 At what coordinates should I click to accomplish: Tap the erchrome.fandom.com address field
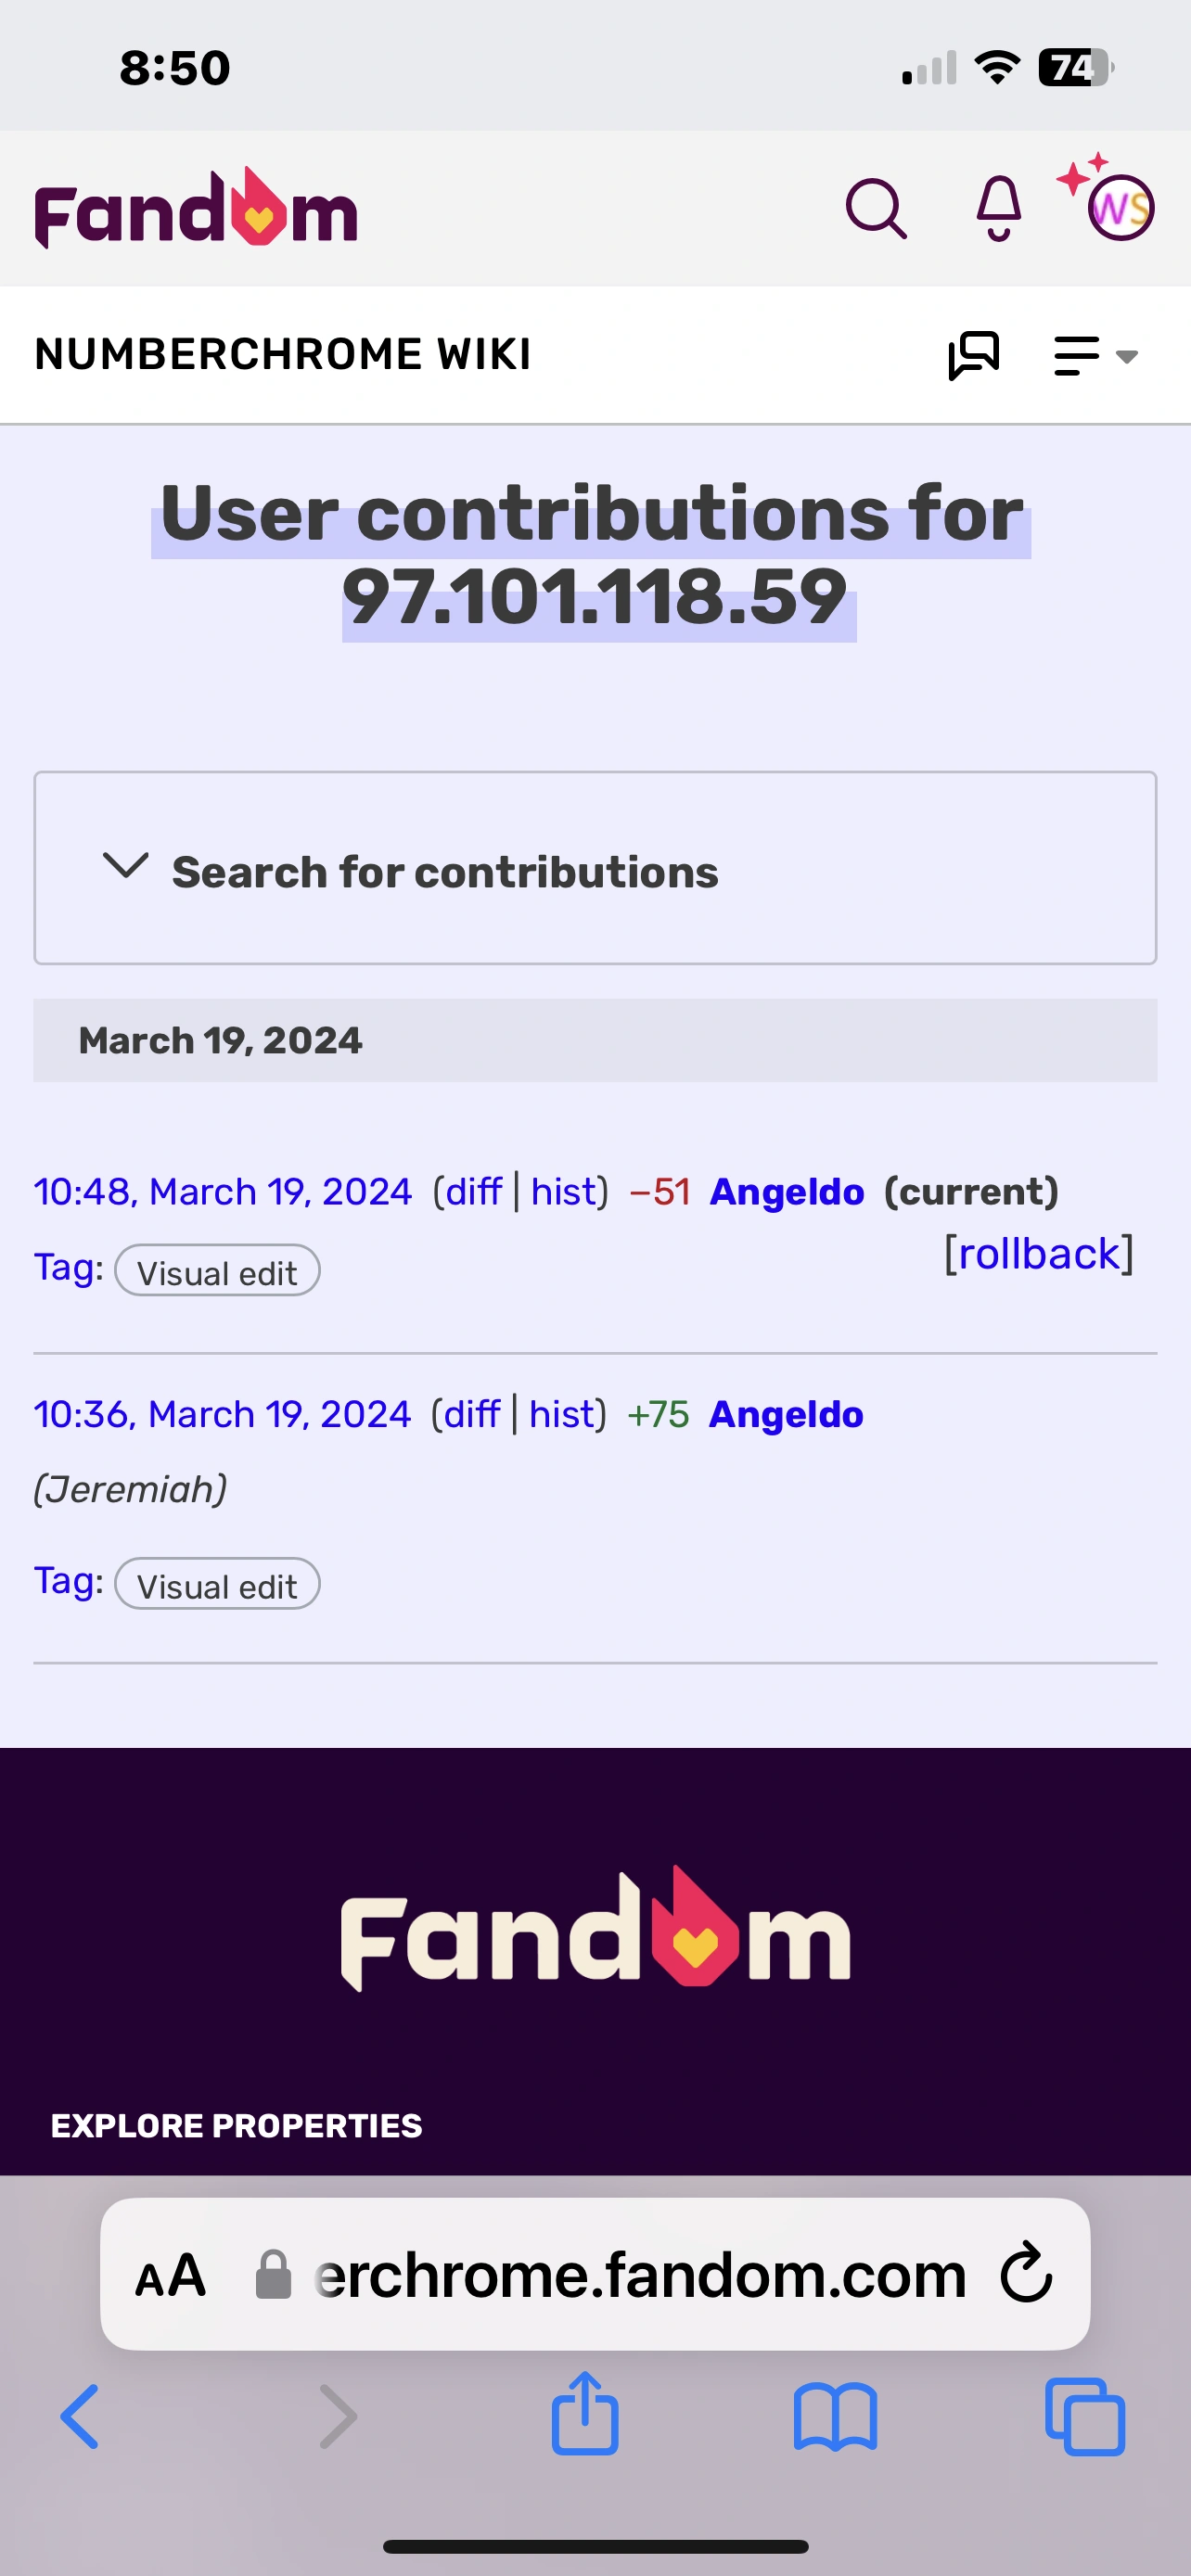pyautogui.click(x=640, y=2275)
